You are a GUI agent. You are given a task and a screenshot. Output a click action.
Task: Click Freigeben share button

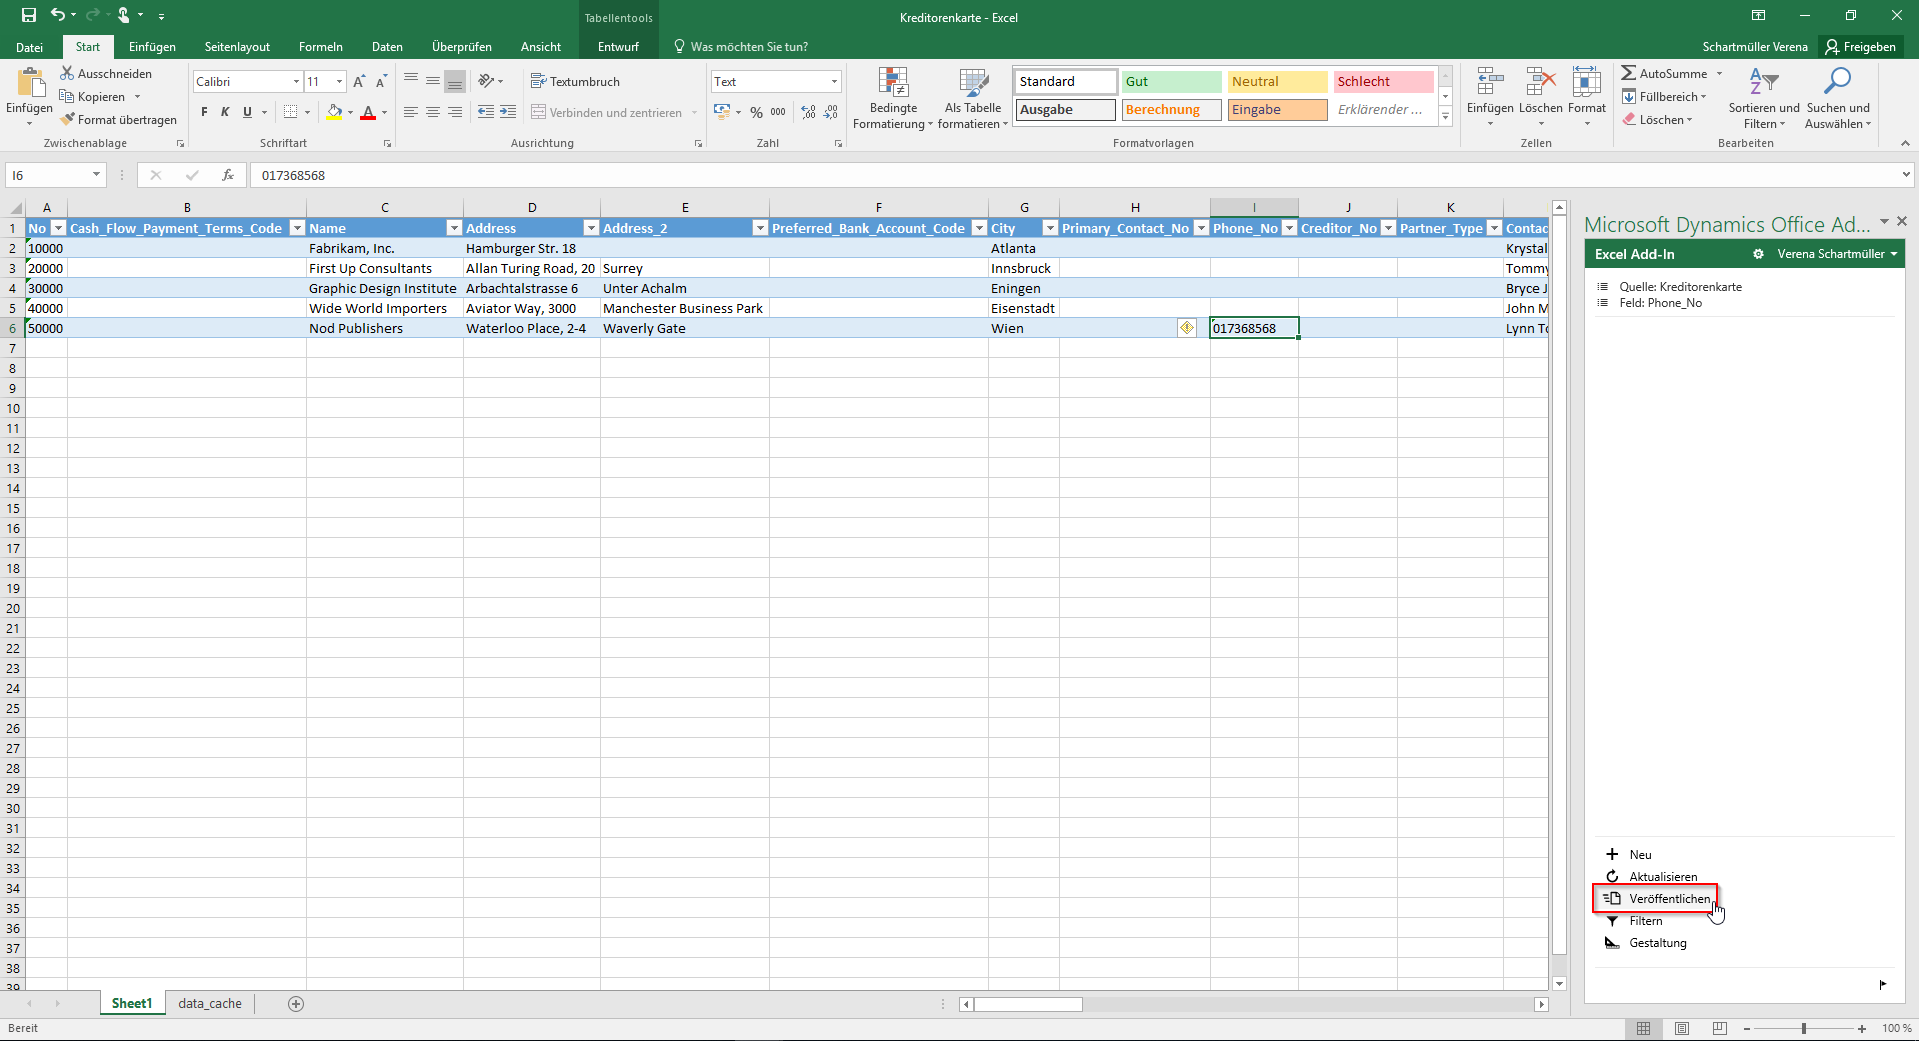click(x=1861, y=47)
